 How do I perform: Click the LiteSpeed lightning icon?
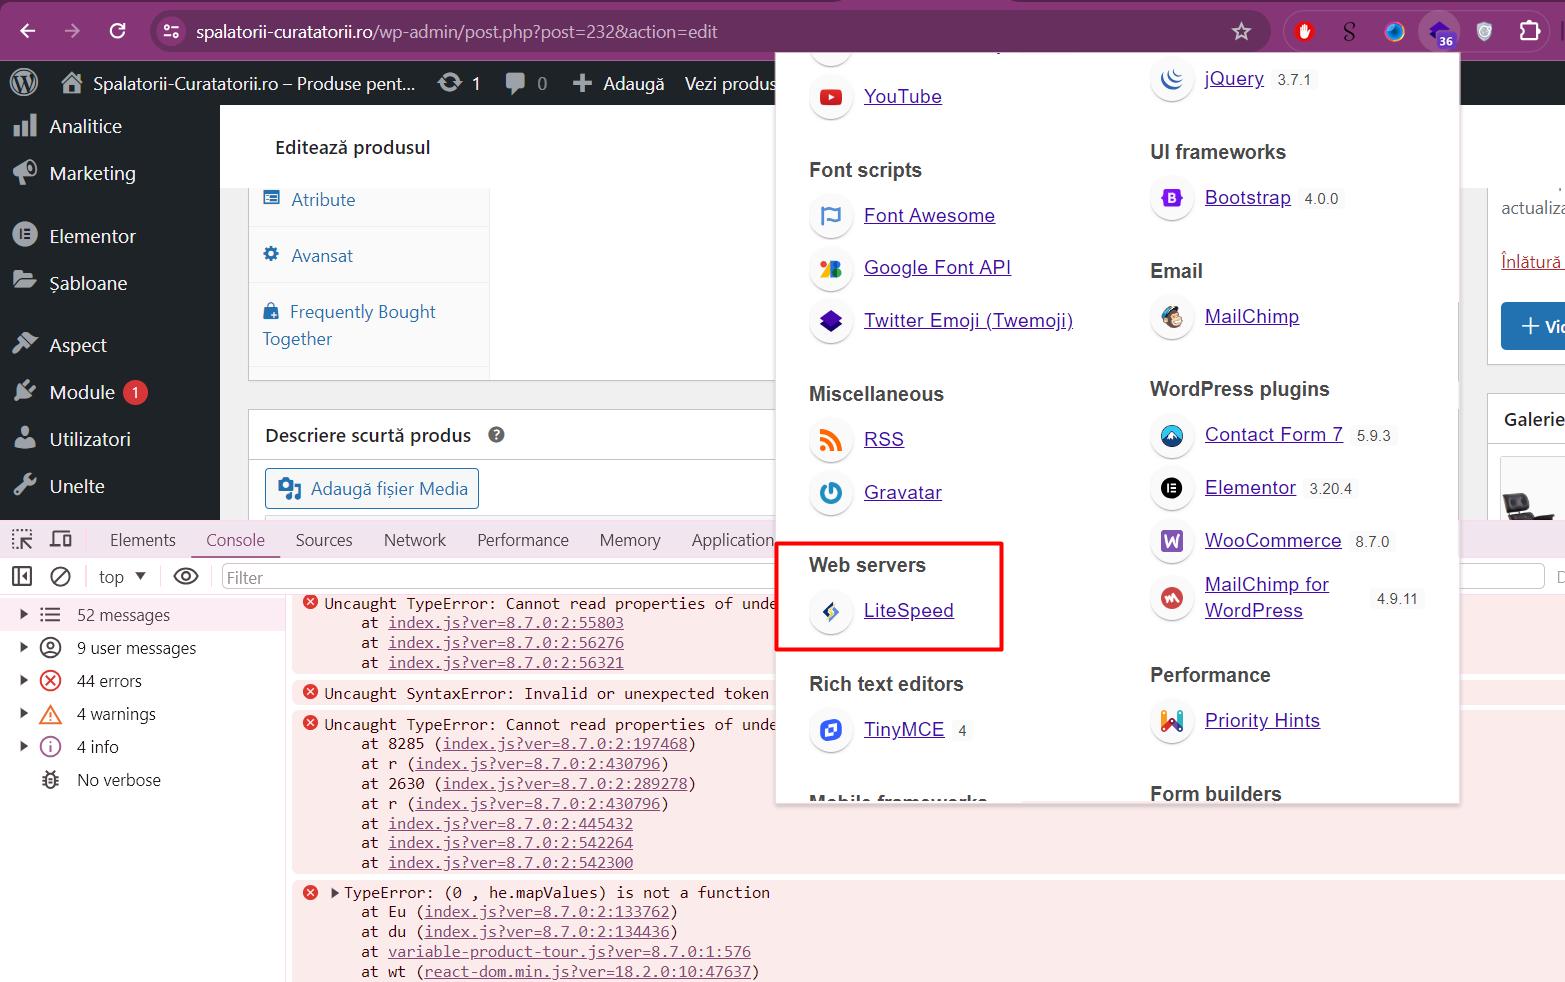[831, 611]
